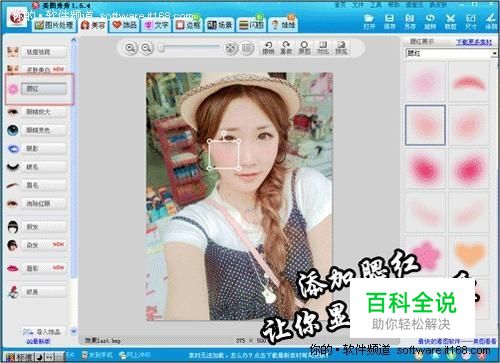Select the orange heart blush thumbnail

click(x=469, y=255)
